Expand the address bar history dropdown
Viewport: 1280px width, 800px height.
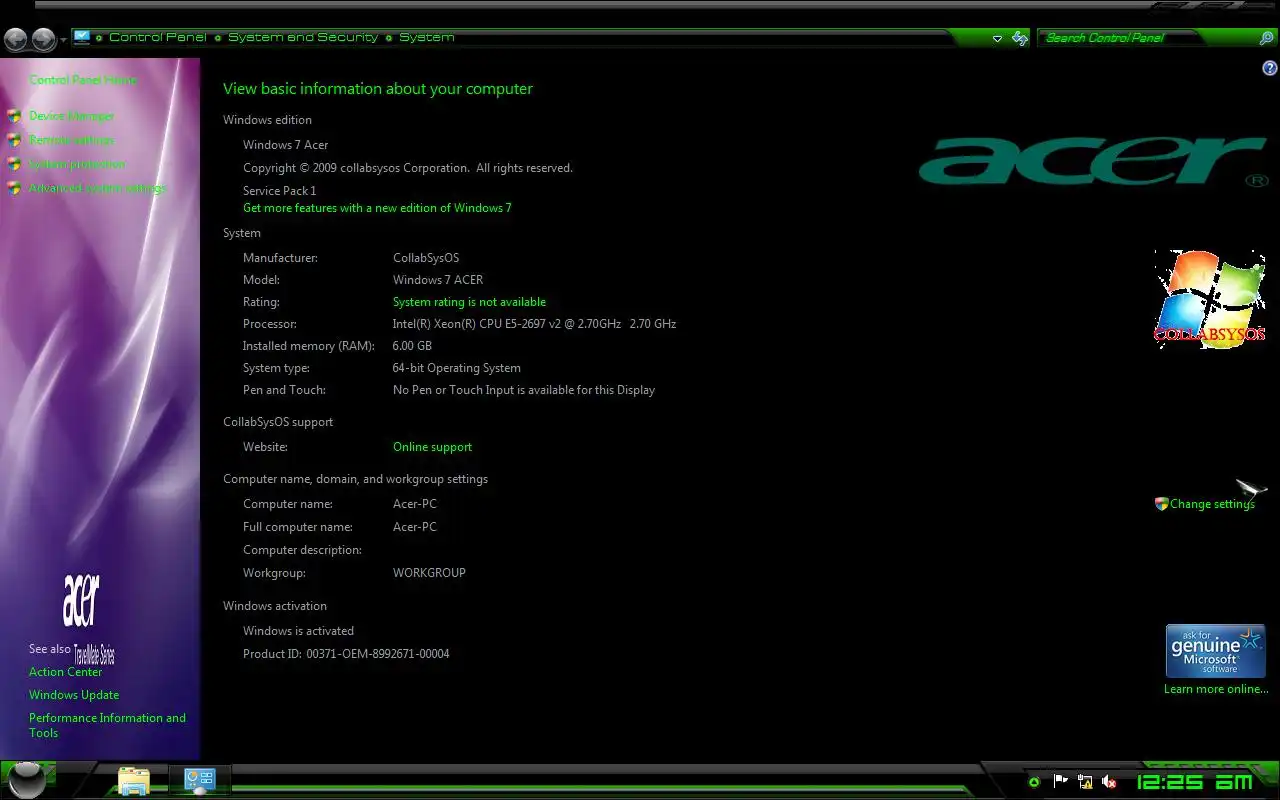click(997, 38)
